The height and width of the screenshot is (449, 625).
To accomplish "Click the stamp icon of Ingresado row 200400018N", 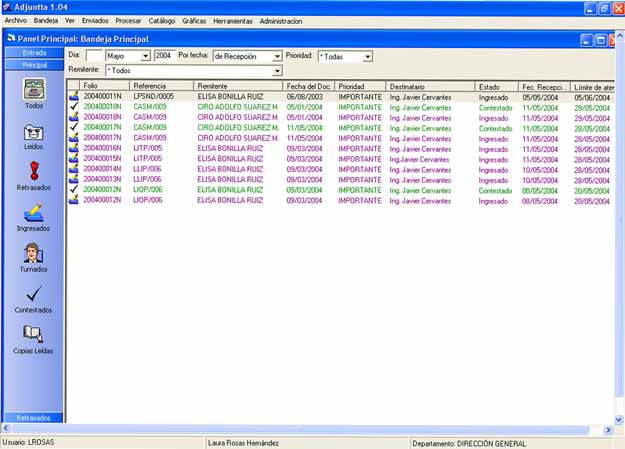I will 74,117.
